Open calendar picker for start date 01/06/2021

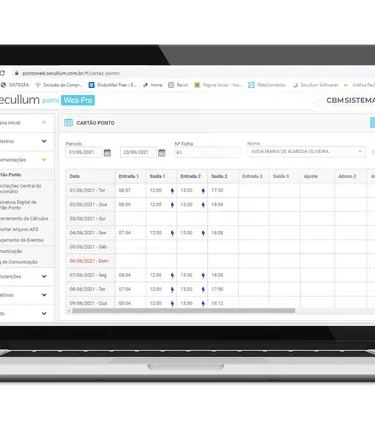[x=107, y=153]
